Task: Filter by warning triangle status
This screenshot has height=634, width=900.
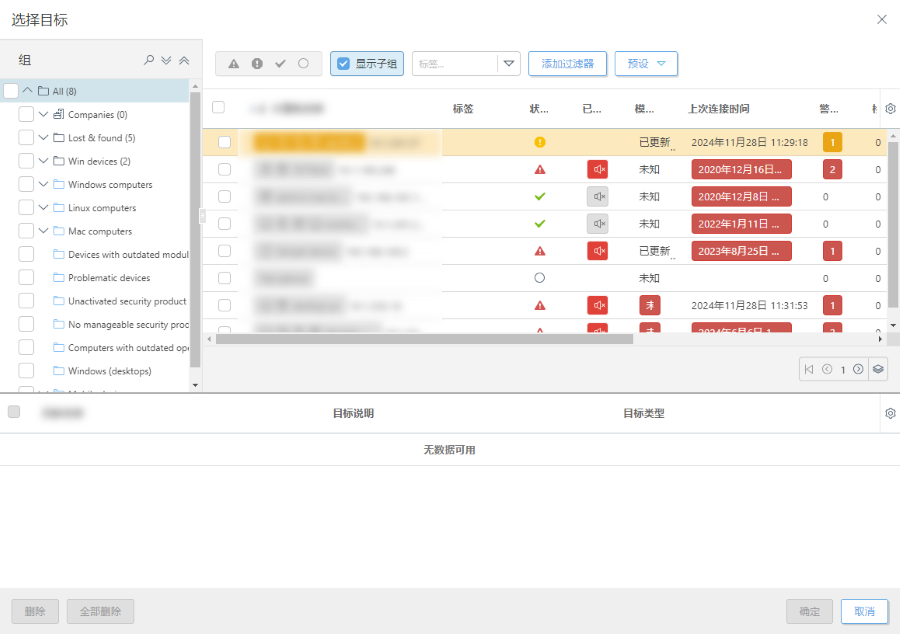Action: click(234, 64)
